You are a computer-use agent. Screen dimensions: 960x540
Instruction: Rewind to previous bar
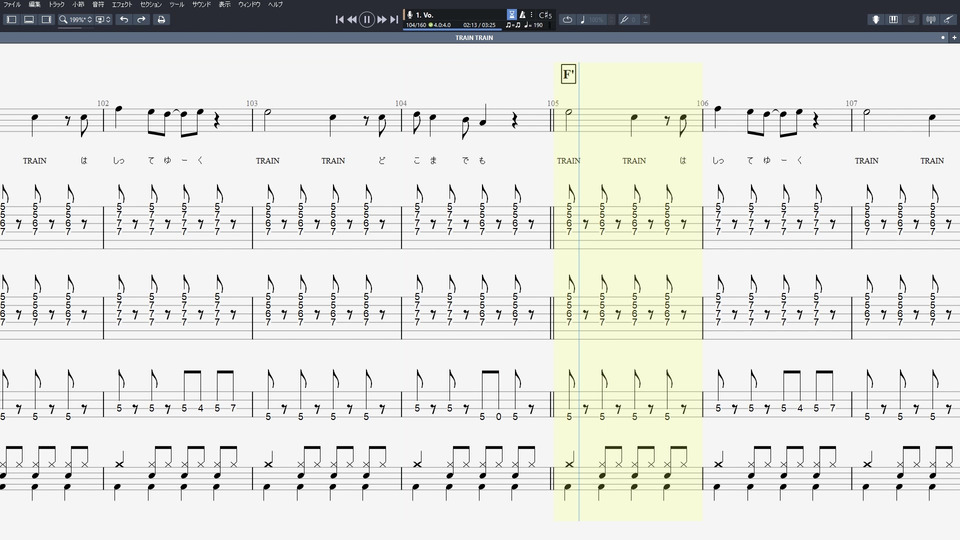pyautogui.click(x=352, y=20)
